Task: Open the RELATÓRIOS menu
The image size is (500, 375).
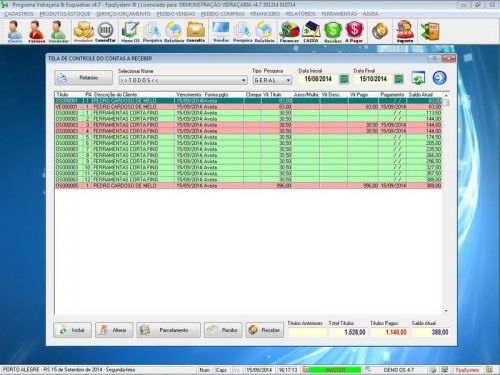Action: tap(300, 14)
